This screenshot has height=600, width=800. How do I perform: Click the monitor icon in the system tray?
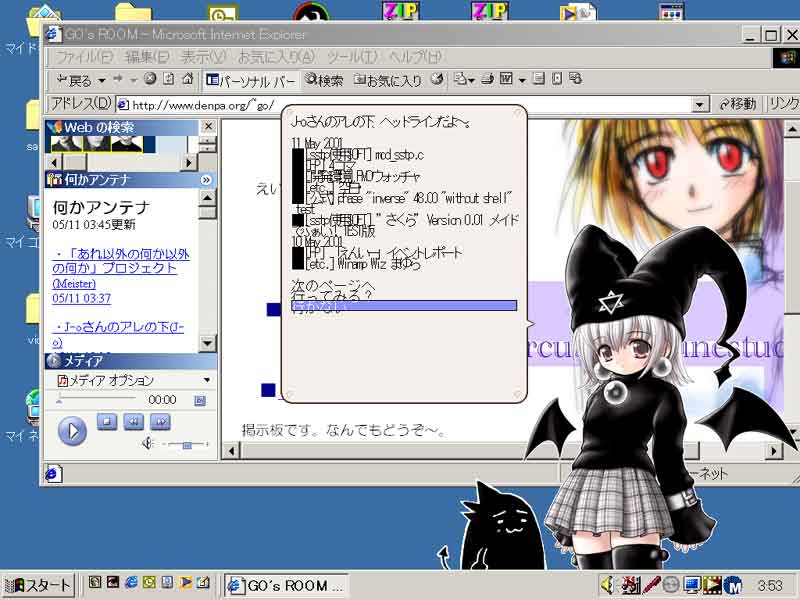point(692,584)
